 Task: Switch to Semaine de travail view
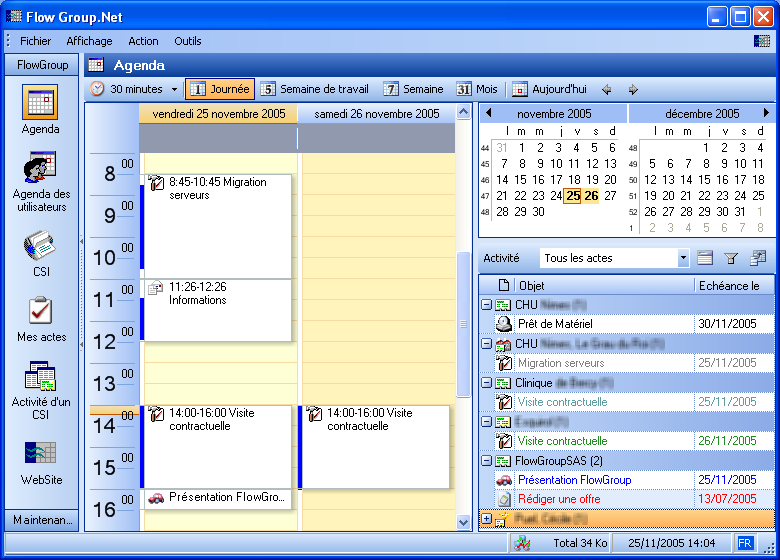coord(311,89)
